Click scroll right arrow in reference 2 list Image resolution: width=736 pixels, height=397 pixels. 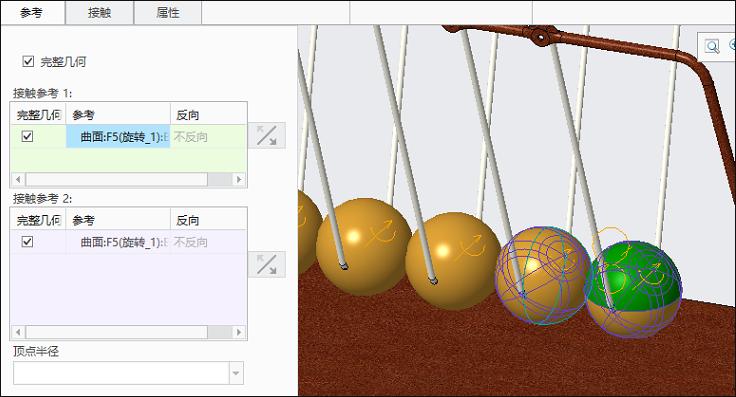point(238,332)
